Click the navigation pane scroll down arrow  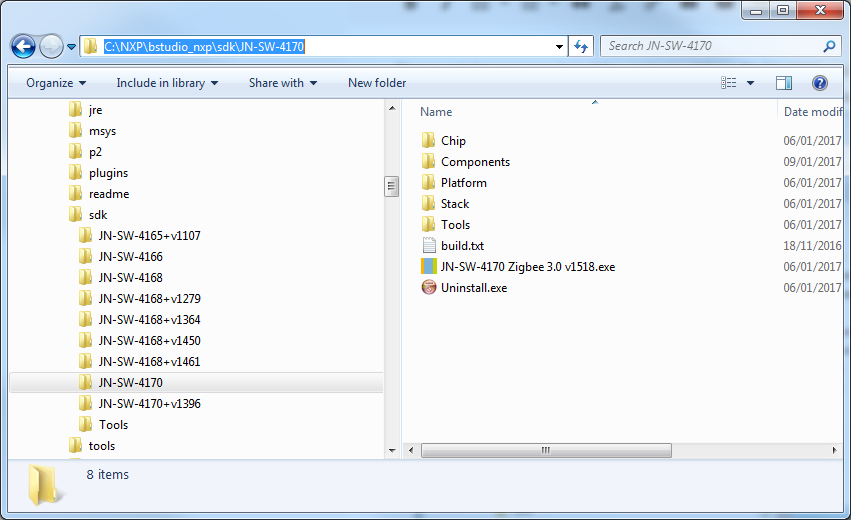click(392, 451)
